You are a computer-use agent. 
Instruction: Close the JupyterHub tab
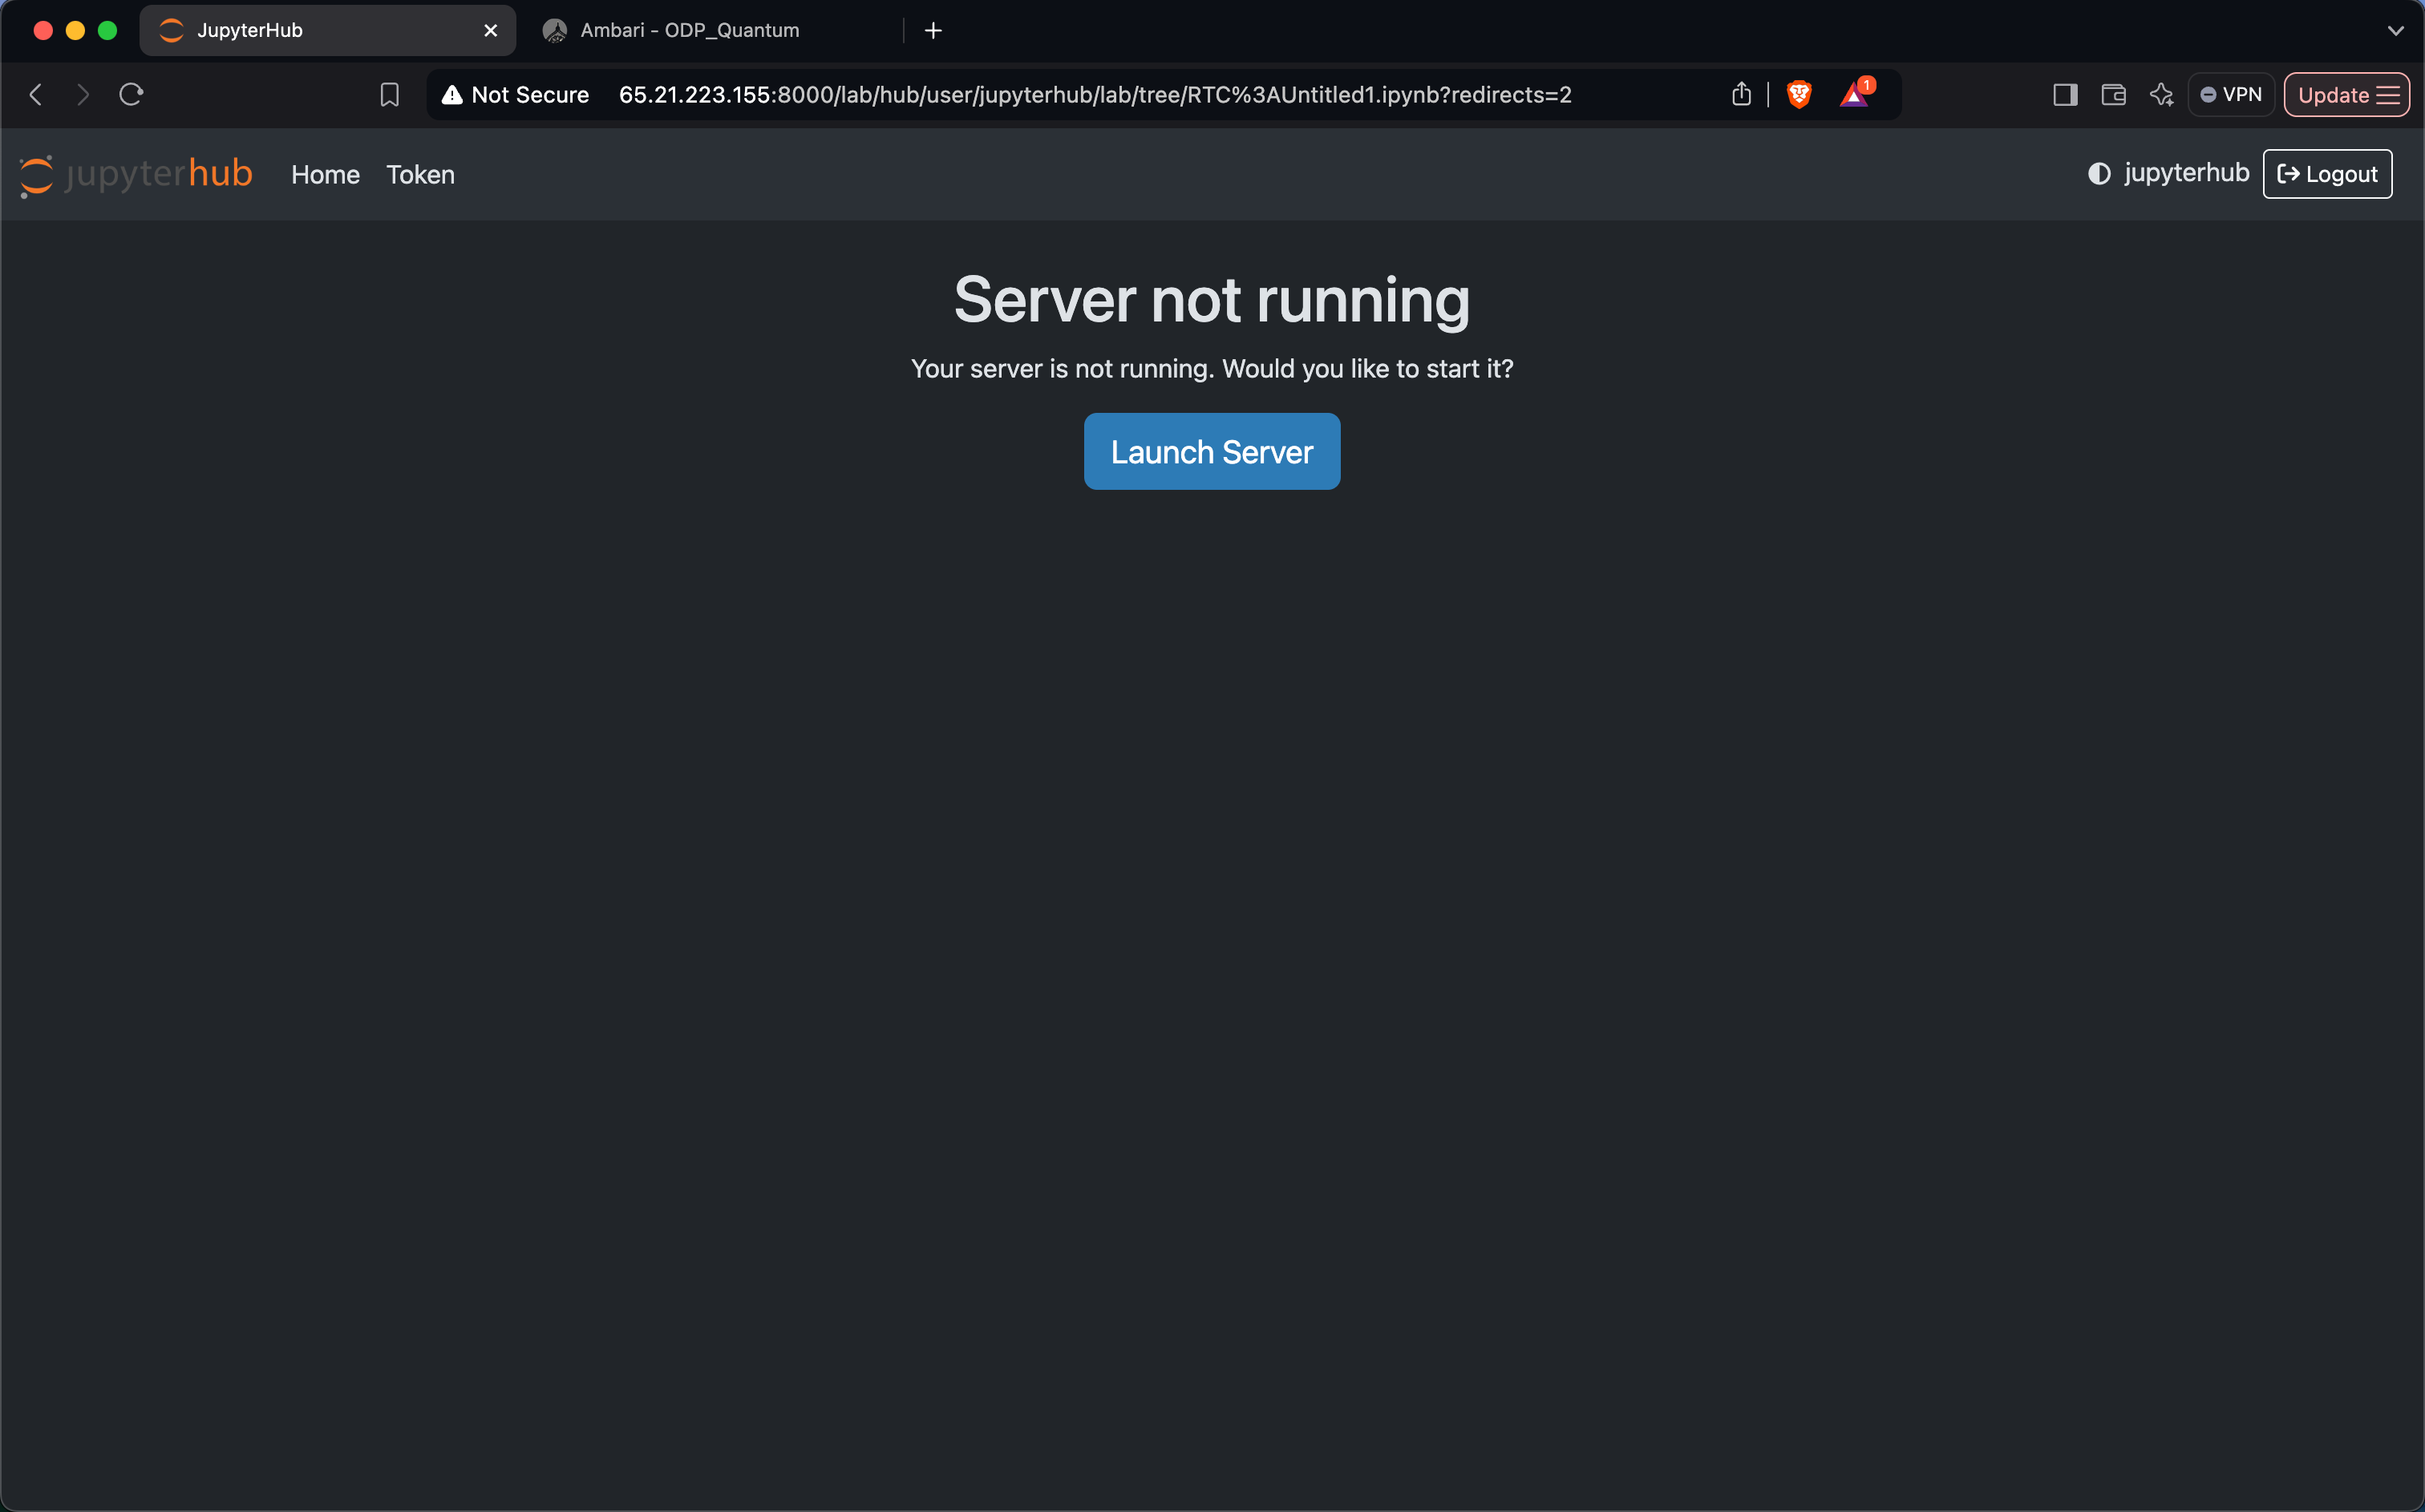pyautogui.click(x=490, y=31)
